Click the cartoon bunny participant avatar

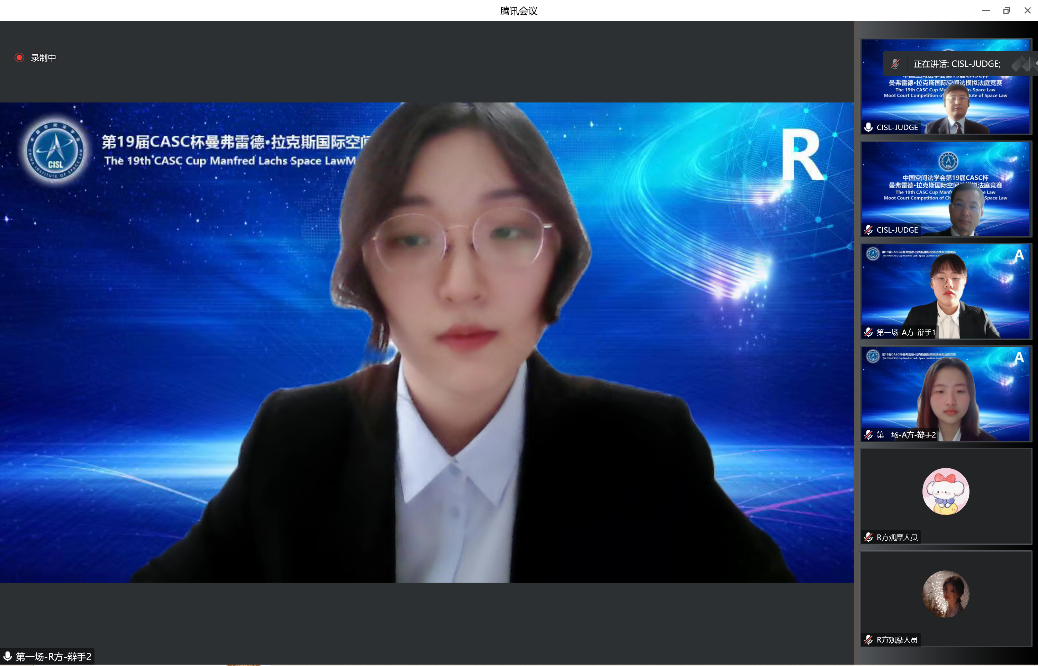pyautogui.click(x=945, y=491)
